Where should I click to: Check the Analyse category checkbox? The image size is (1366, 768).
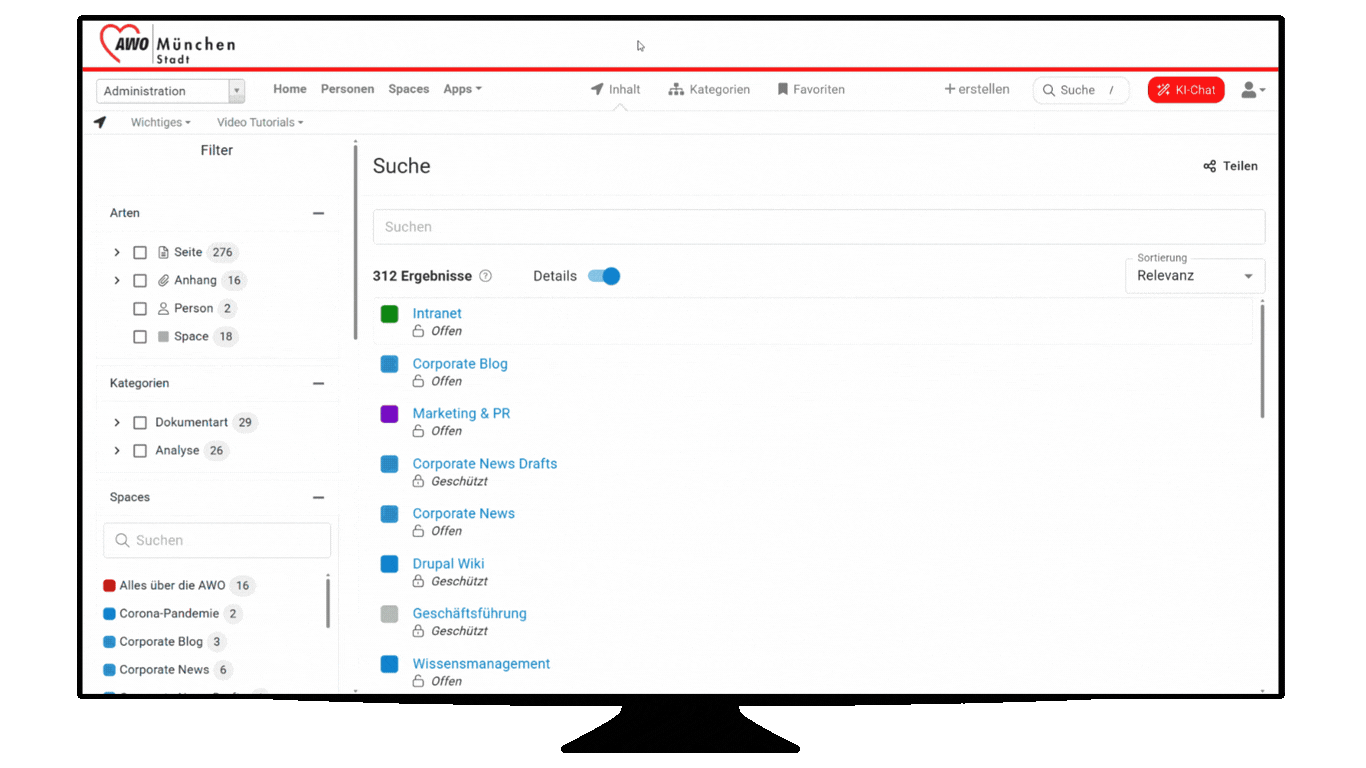pos(140,451)
